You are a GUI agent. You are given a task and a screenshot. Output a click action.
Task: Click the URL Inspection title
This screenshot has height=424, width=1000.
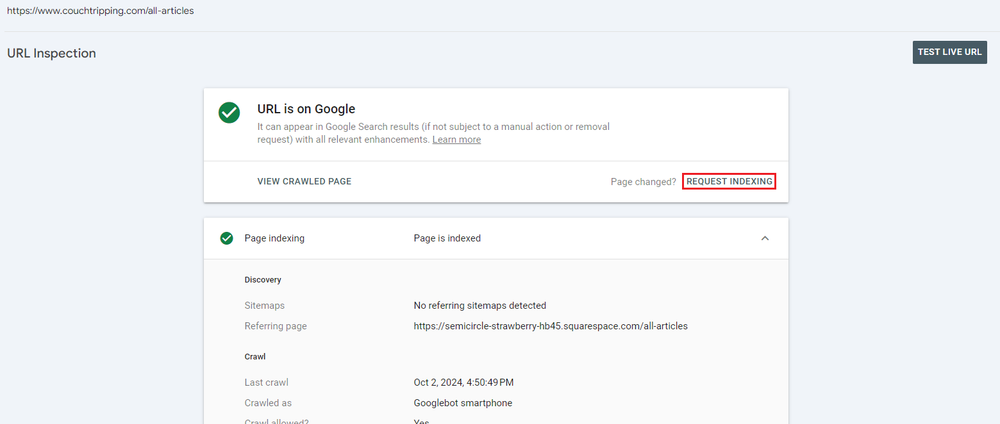pyautogui.click(x=52, y=54)
